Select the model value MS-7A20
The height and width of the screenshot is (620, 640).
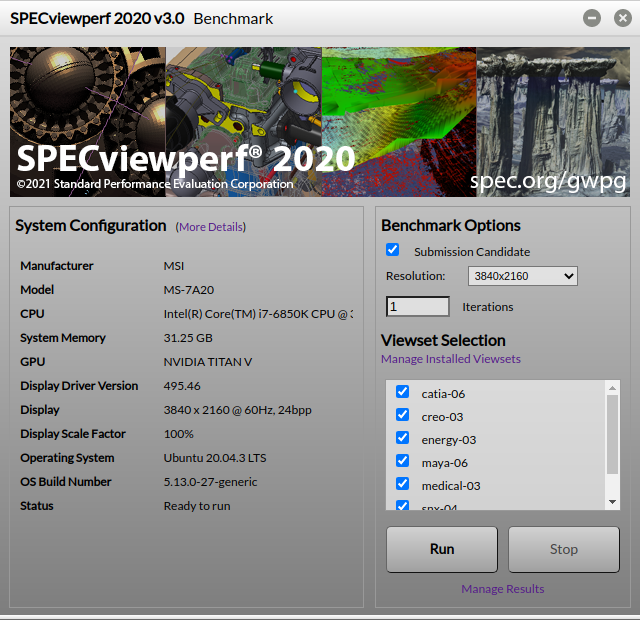click(189, 290)
